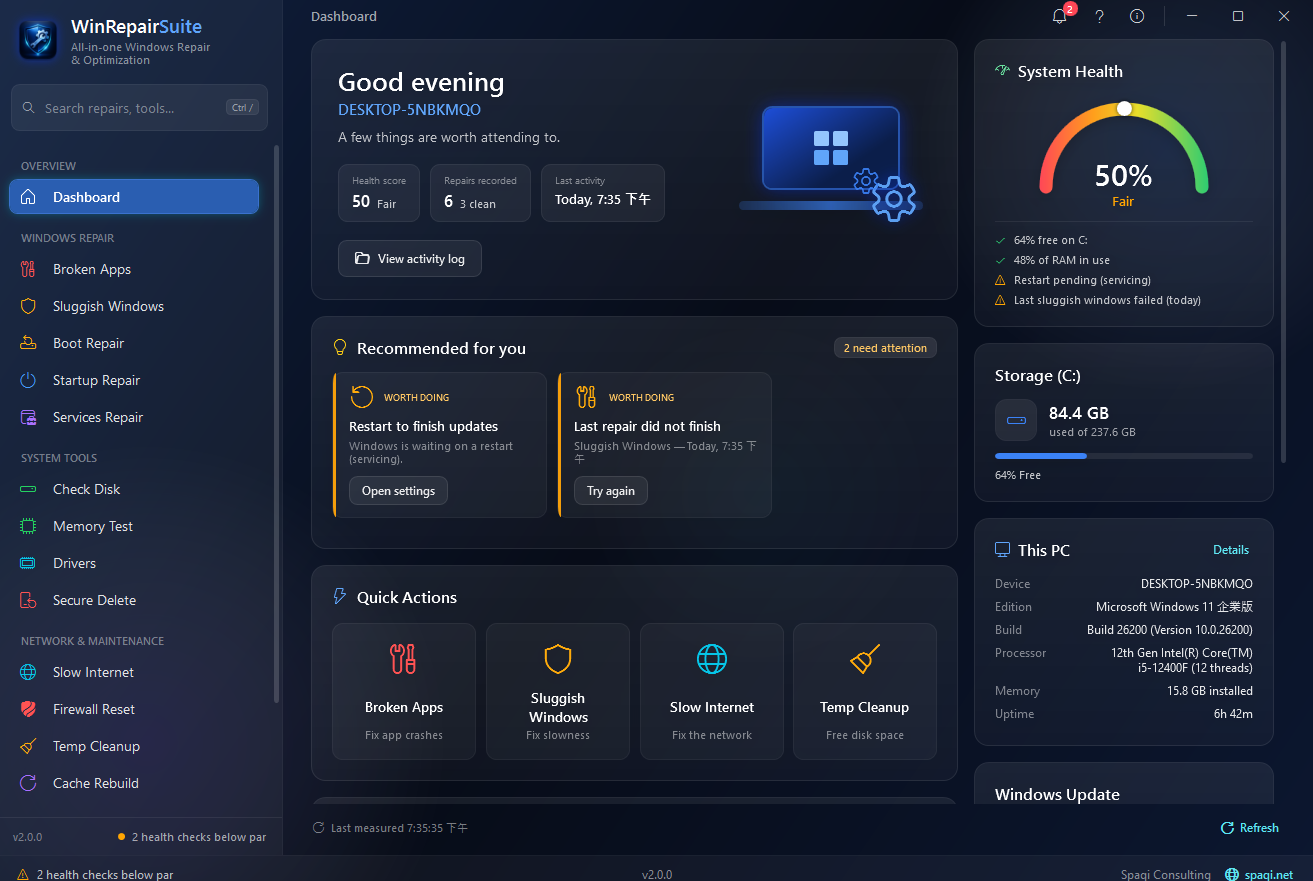Click the restart icon on Restart to finish updates card
1313x881 pixels.
pyautogui.click(x=361, y=397)
